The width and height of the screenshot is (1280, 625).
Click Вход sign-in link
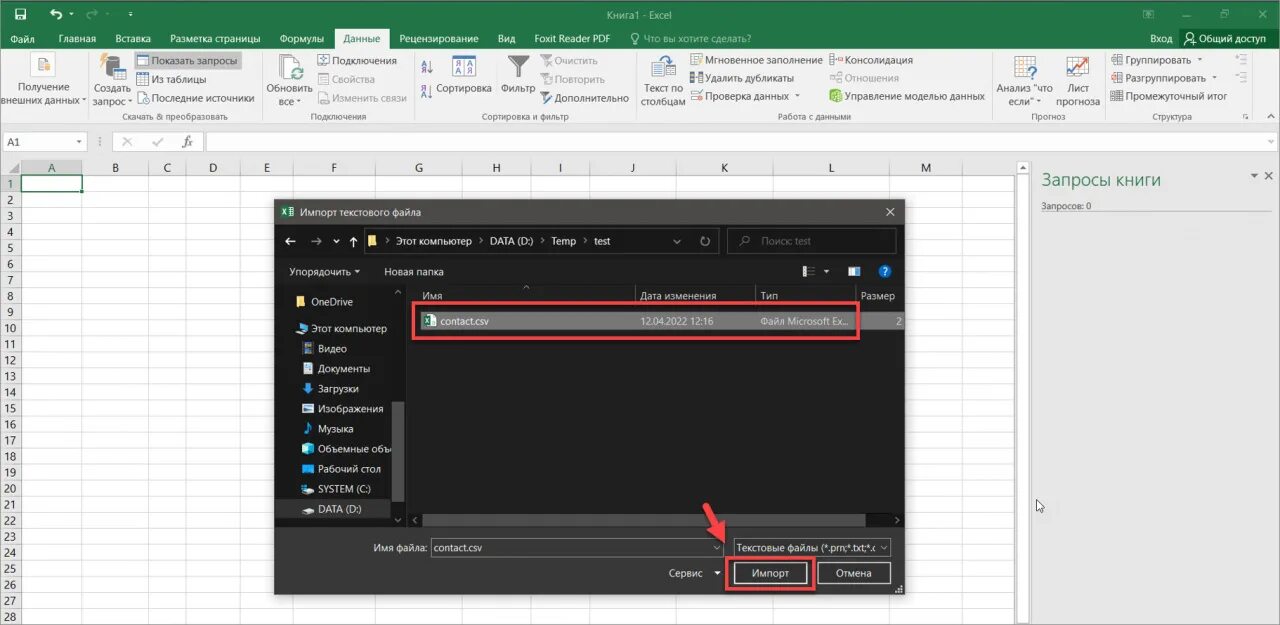point(1160,39)
